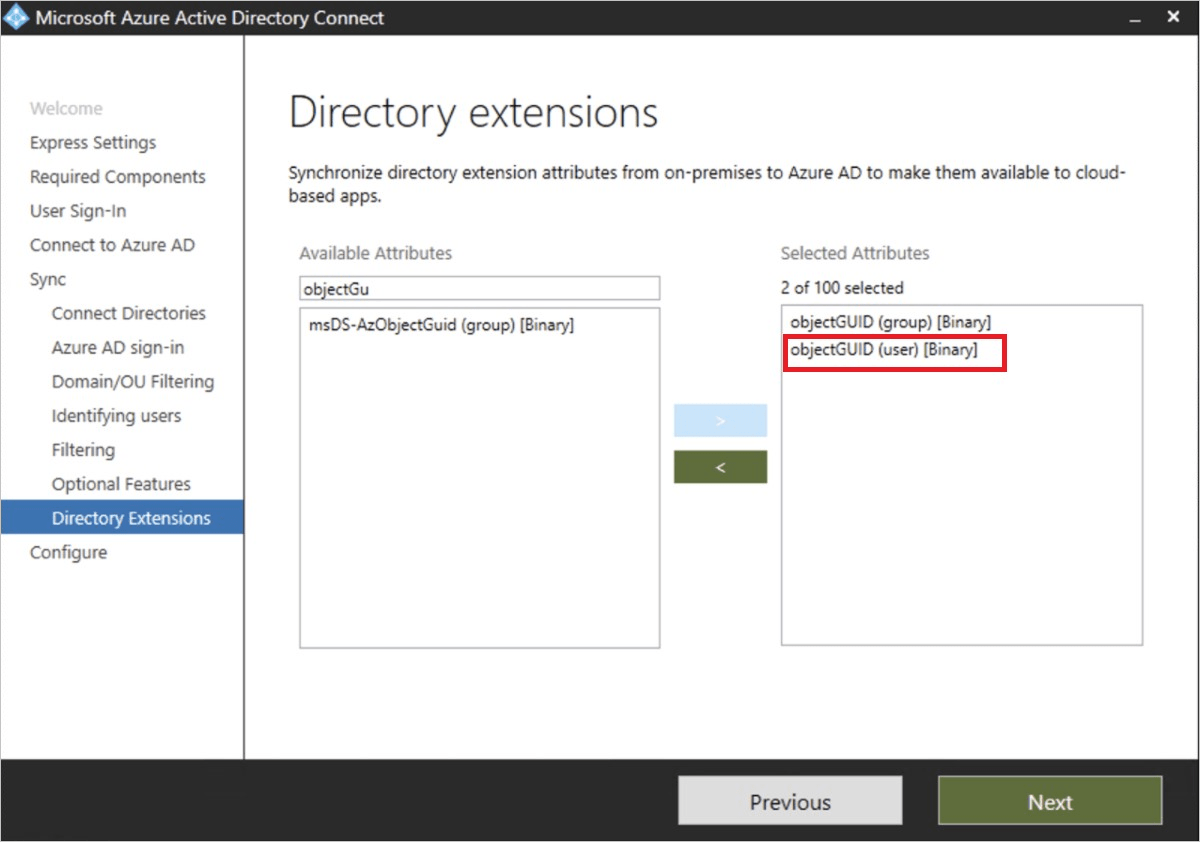Viewport: 1200px width, 842px height.
Task: Click the Previous button
Action: [x=790, y=801]
